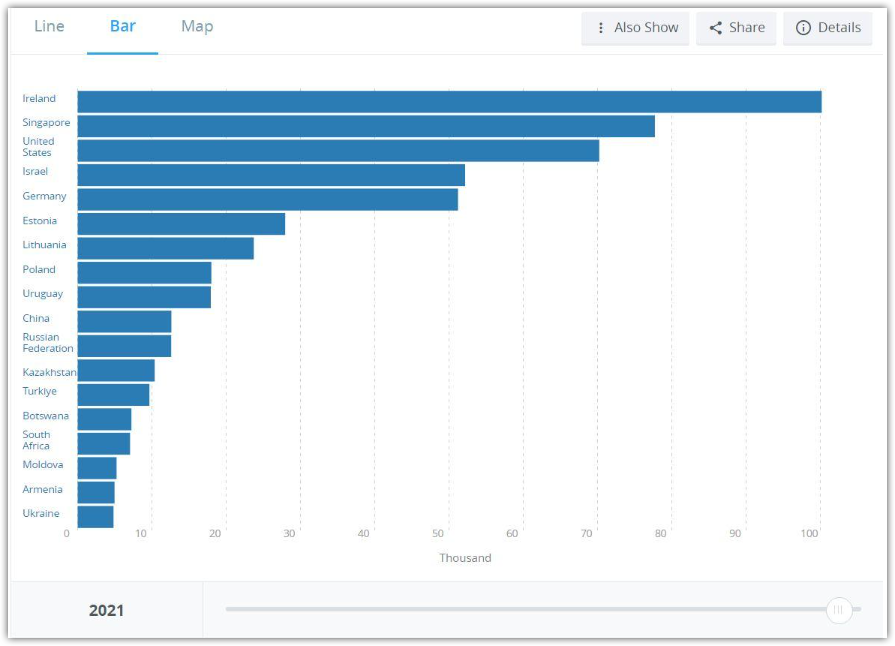Click the Singapore bar

tap(366, 126)
